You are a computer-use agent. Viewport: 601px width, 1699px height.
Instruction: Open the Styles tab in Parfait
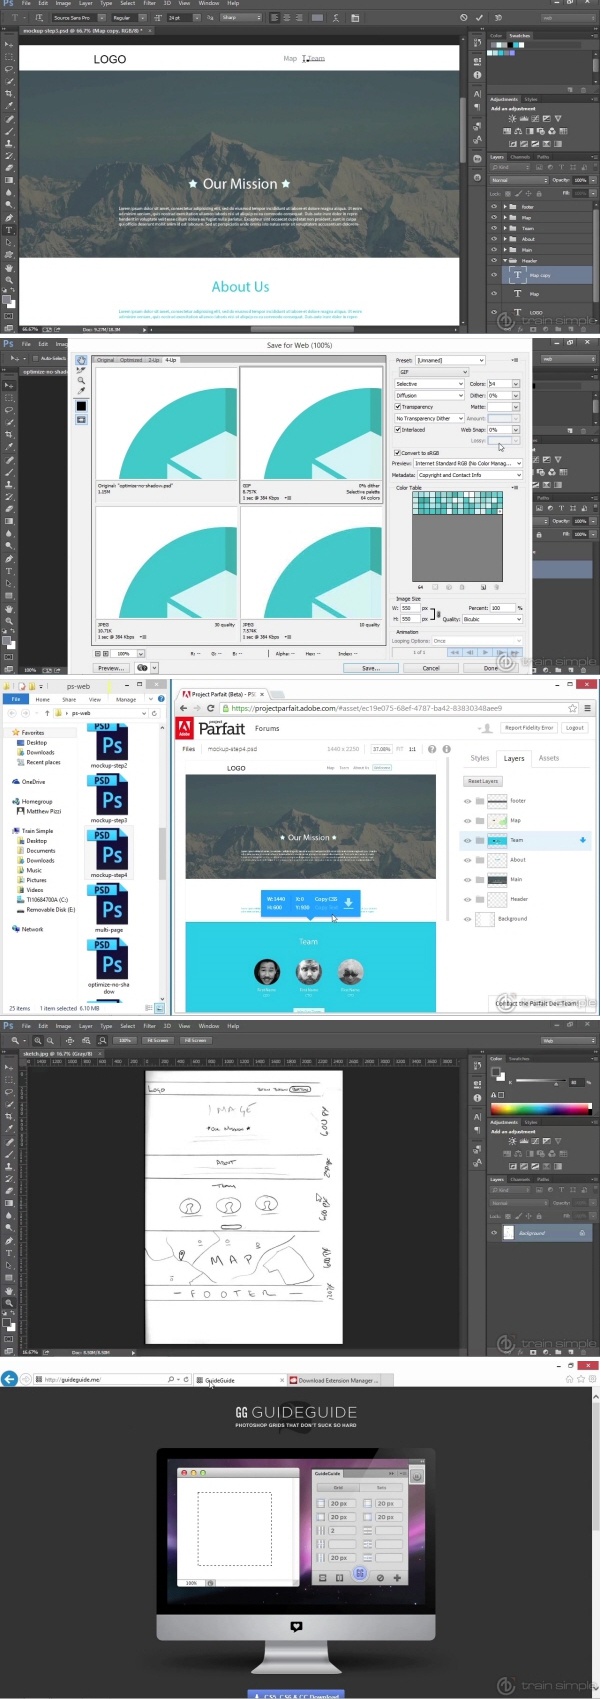coord(480,758)
